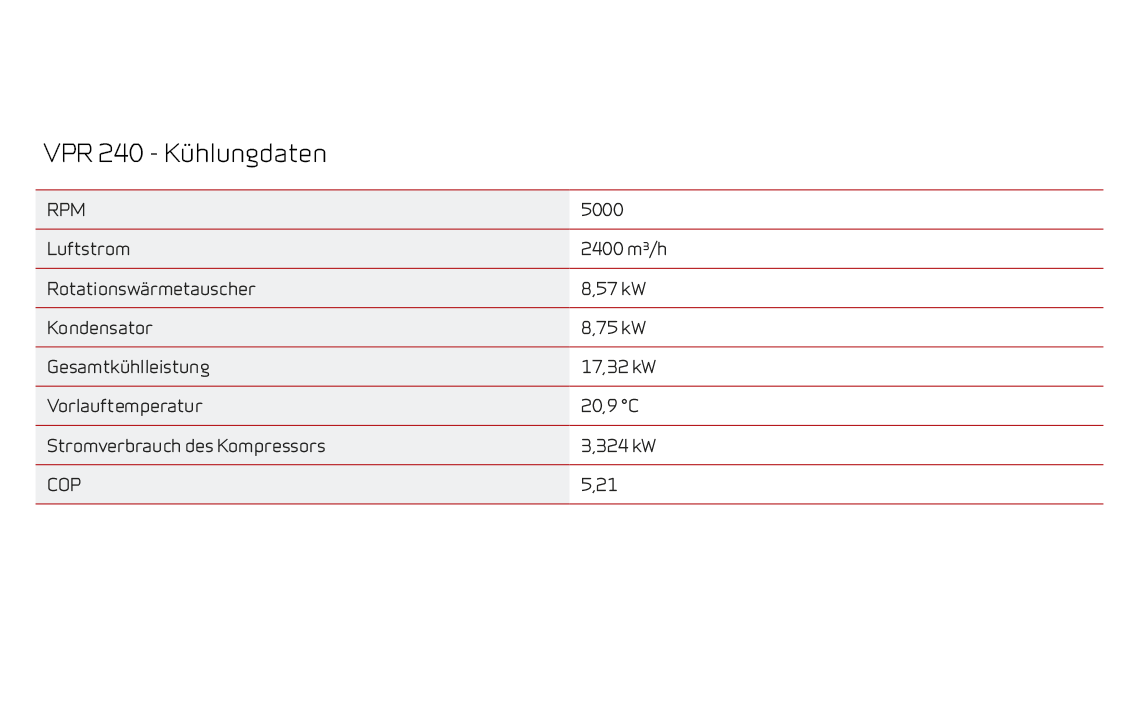Select the RPM row label

click(66, 210)
